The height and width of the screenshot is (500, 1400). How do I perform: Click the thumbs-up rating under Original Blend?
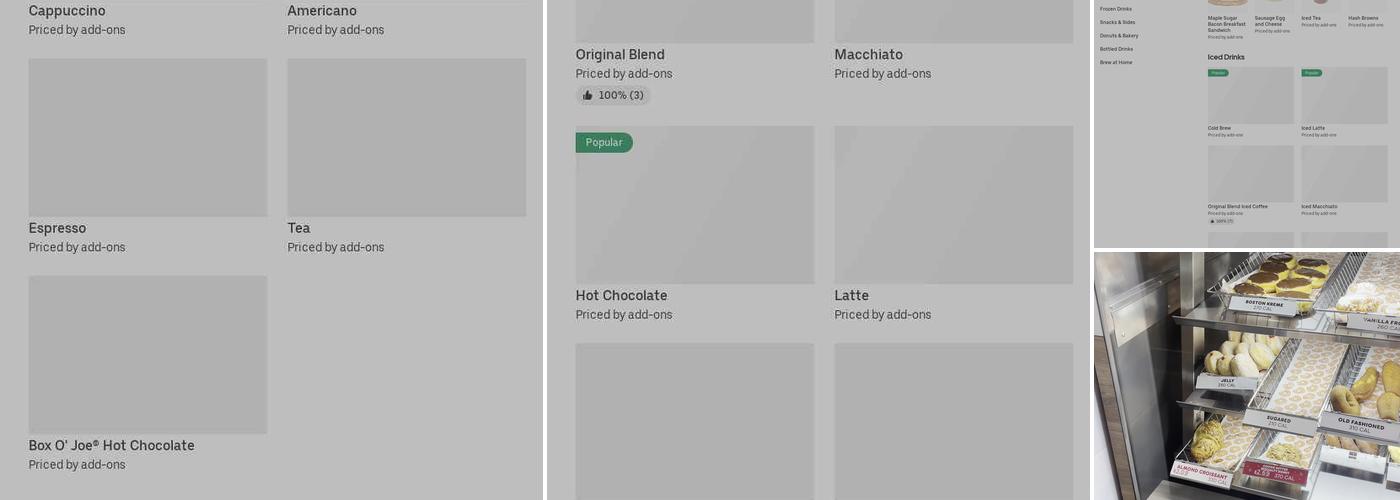pyautogui.click(x=612, y=95)
